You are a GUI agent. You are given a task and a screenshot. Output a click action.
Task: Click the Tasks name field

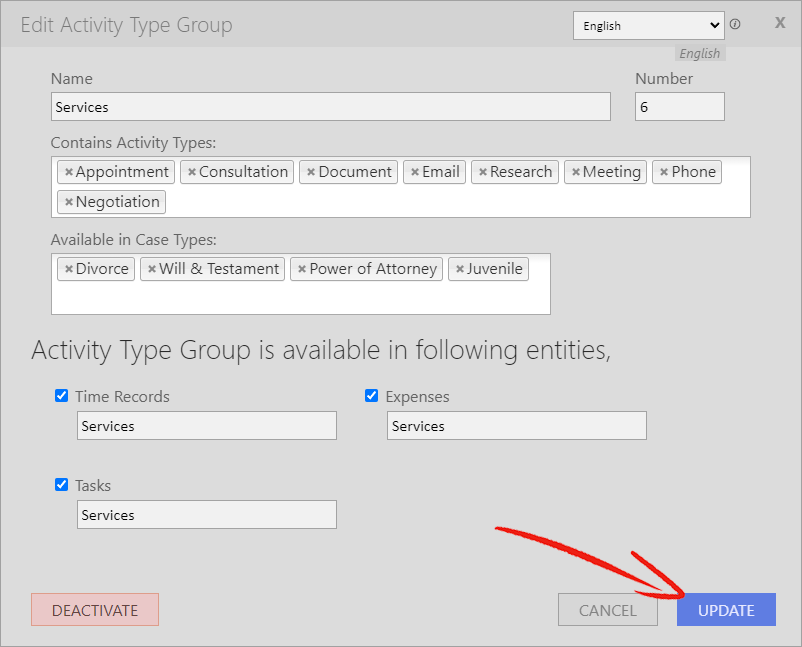(207, 515)
